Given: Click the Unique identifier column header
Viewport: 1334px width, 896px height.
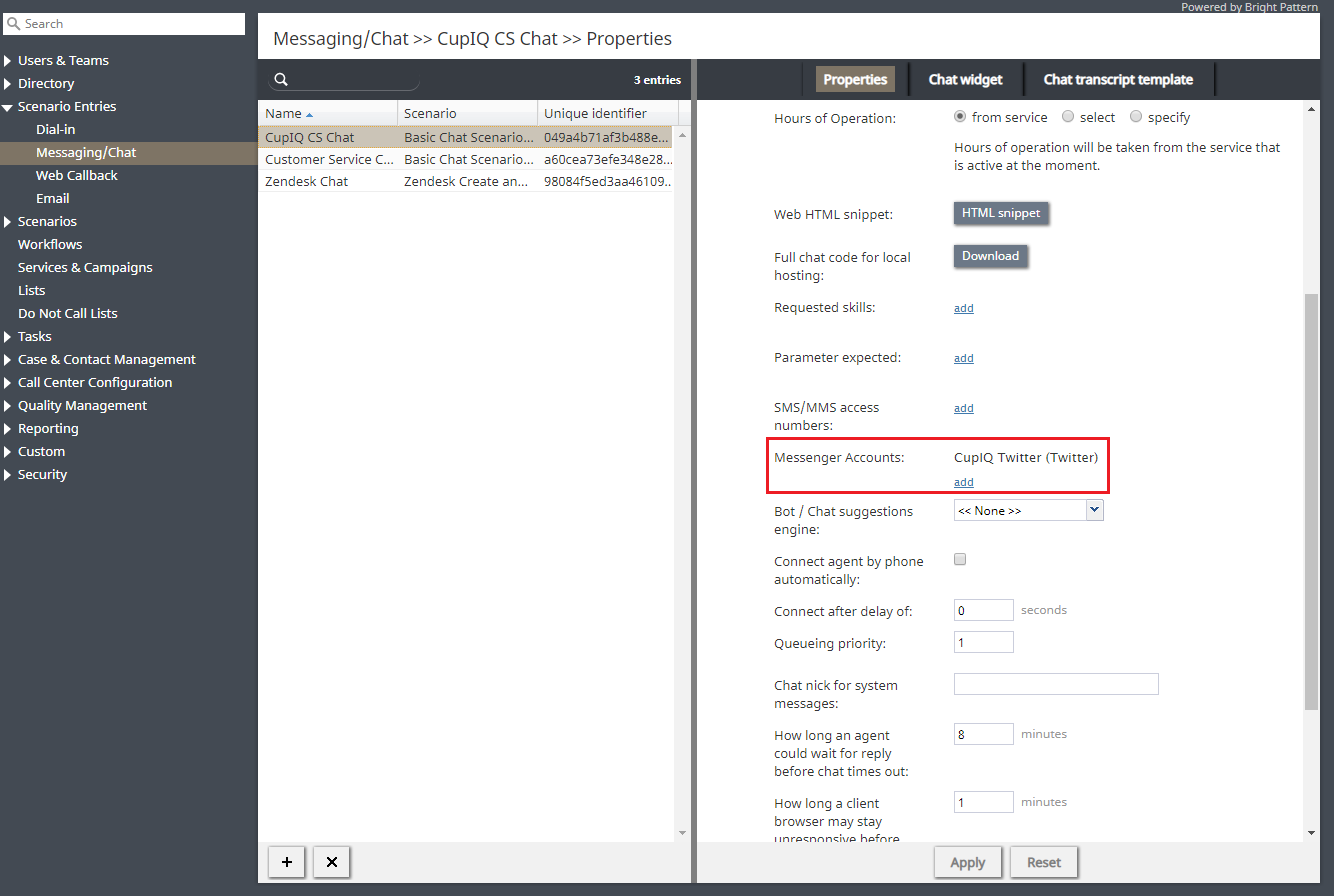Looking at the screenshot, I should point(607,114).
